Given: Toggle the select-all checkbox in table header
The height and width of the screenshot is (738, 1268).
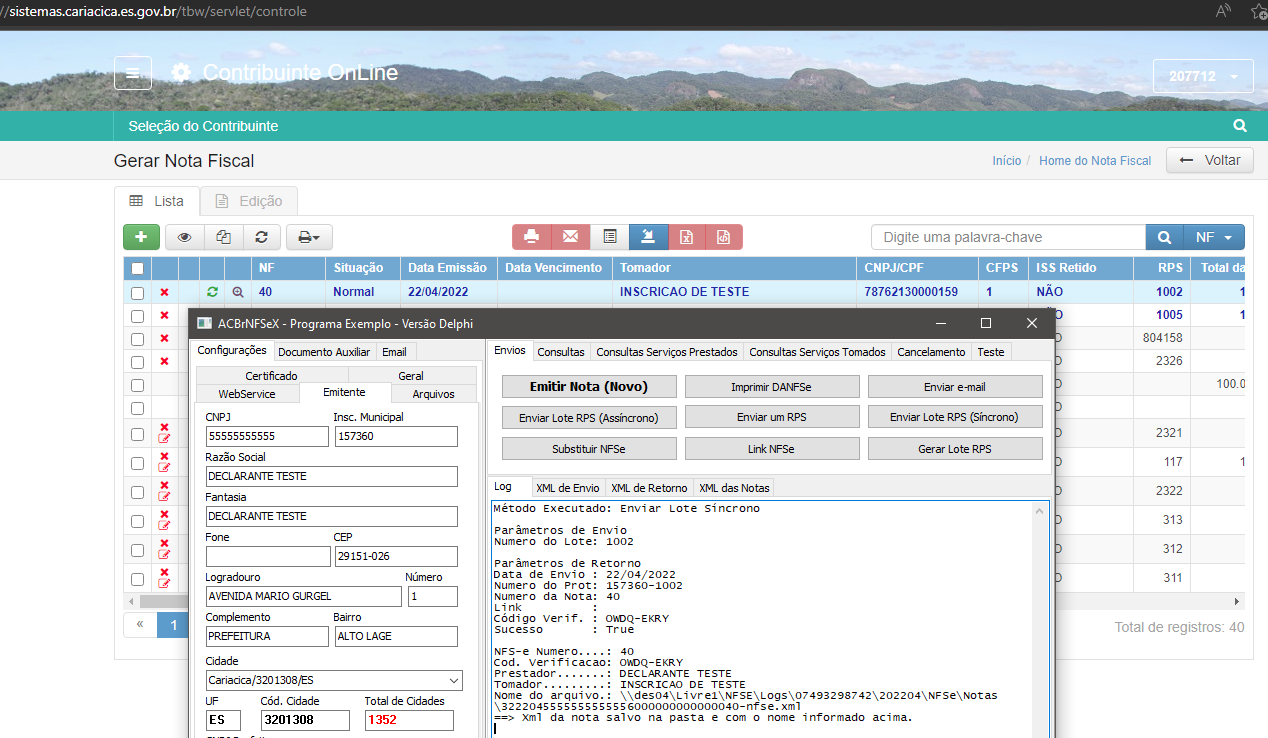Looking at the screenshot, I should tap(137, 268).
